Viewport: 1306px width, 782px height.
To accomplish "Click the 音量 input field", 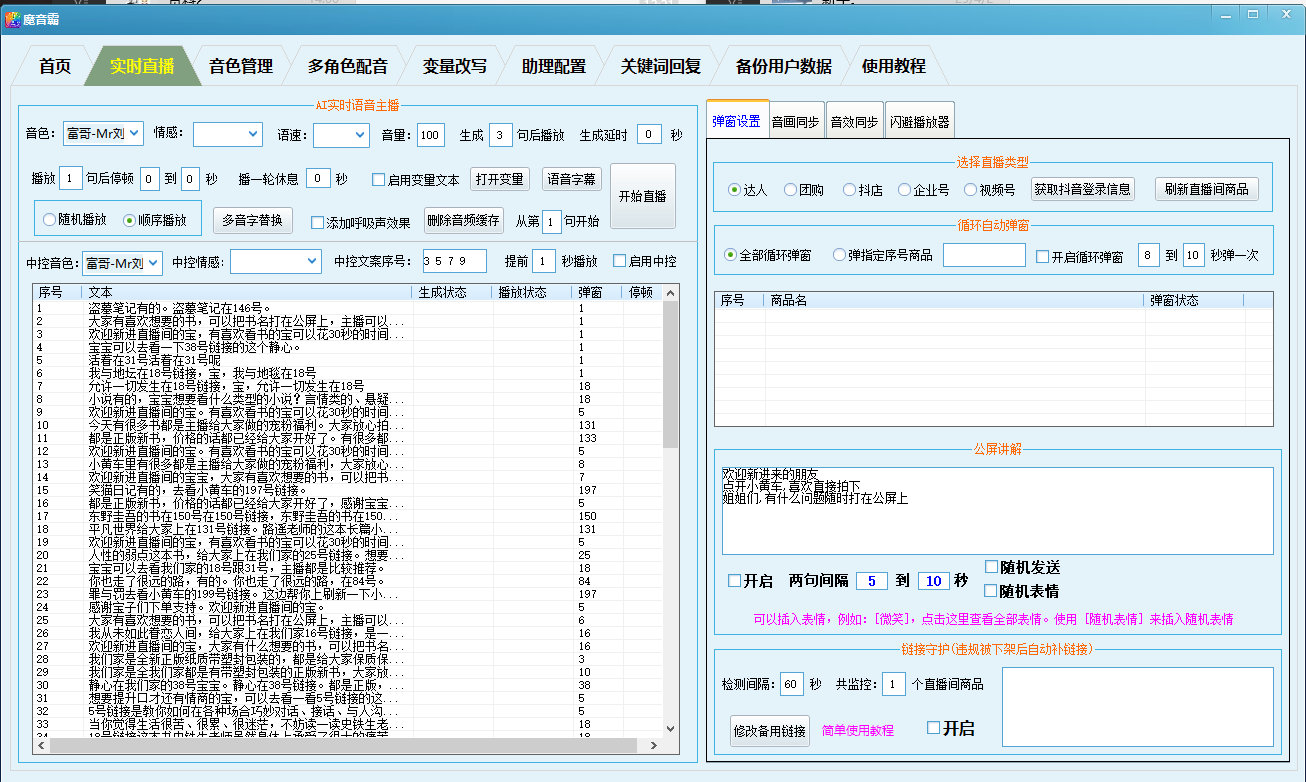I will pyautogui.click(x=430, y=135).
